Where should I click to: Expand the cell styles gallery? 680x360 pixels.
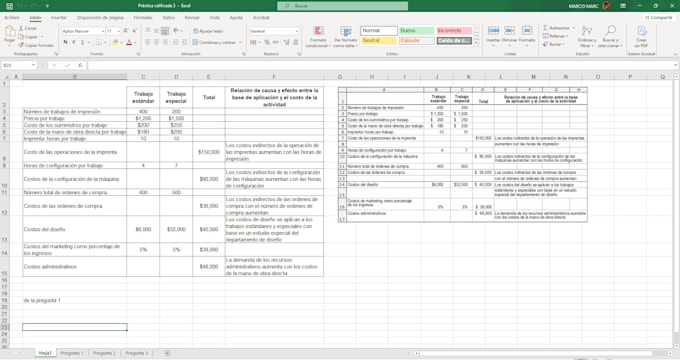(476, 43)
